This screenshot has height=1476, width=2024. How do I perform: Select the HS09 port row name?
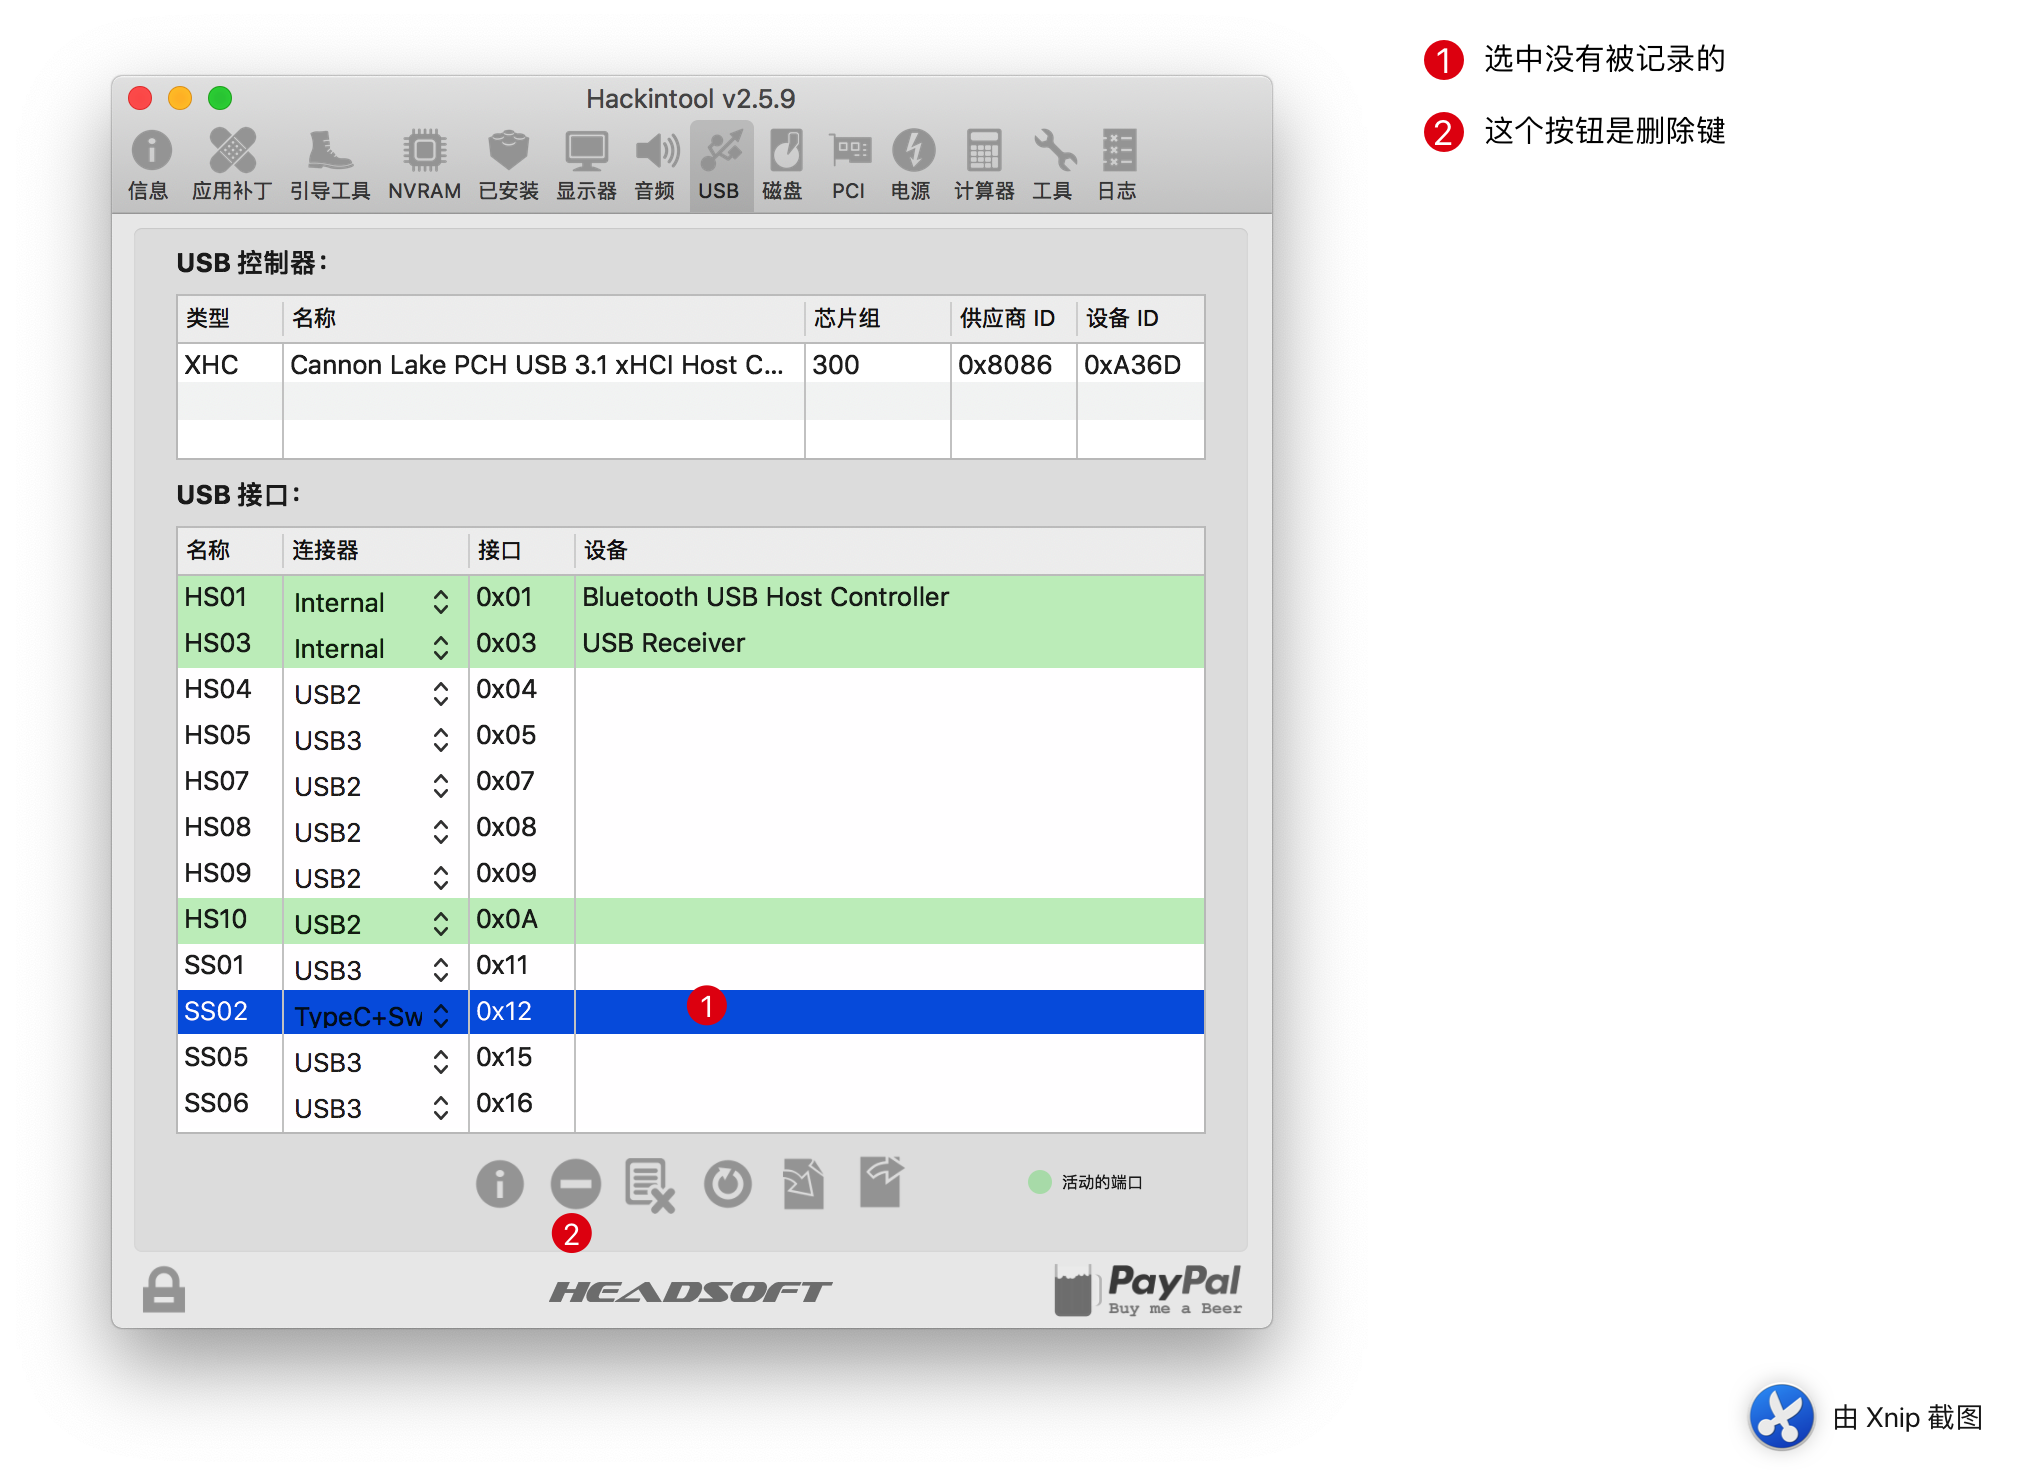[217, 873]
